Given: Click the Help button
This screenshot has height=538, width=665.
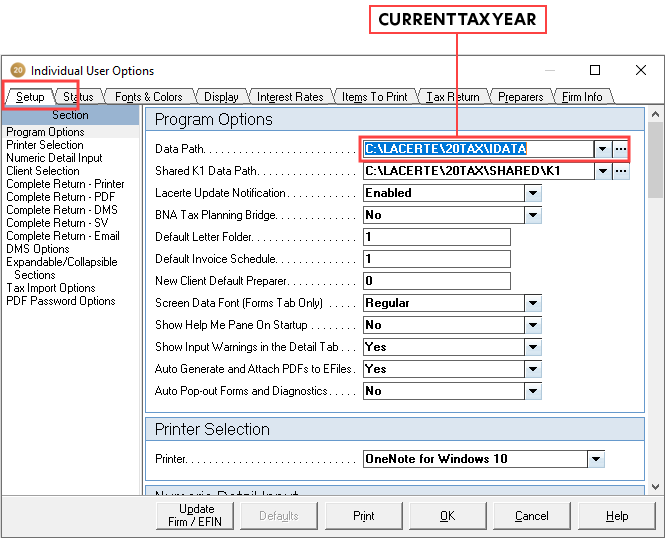Looking at the screenshot, I should click(617, 516).
